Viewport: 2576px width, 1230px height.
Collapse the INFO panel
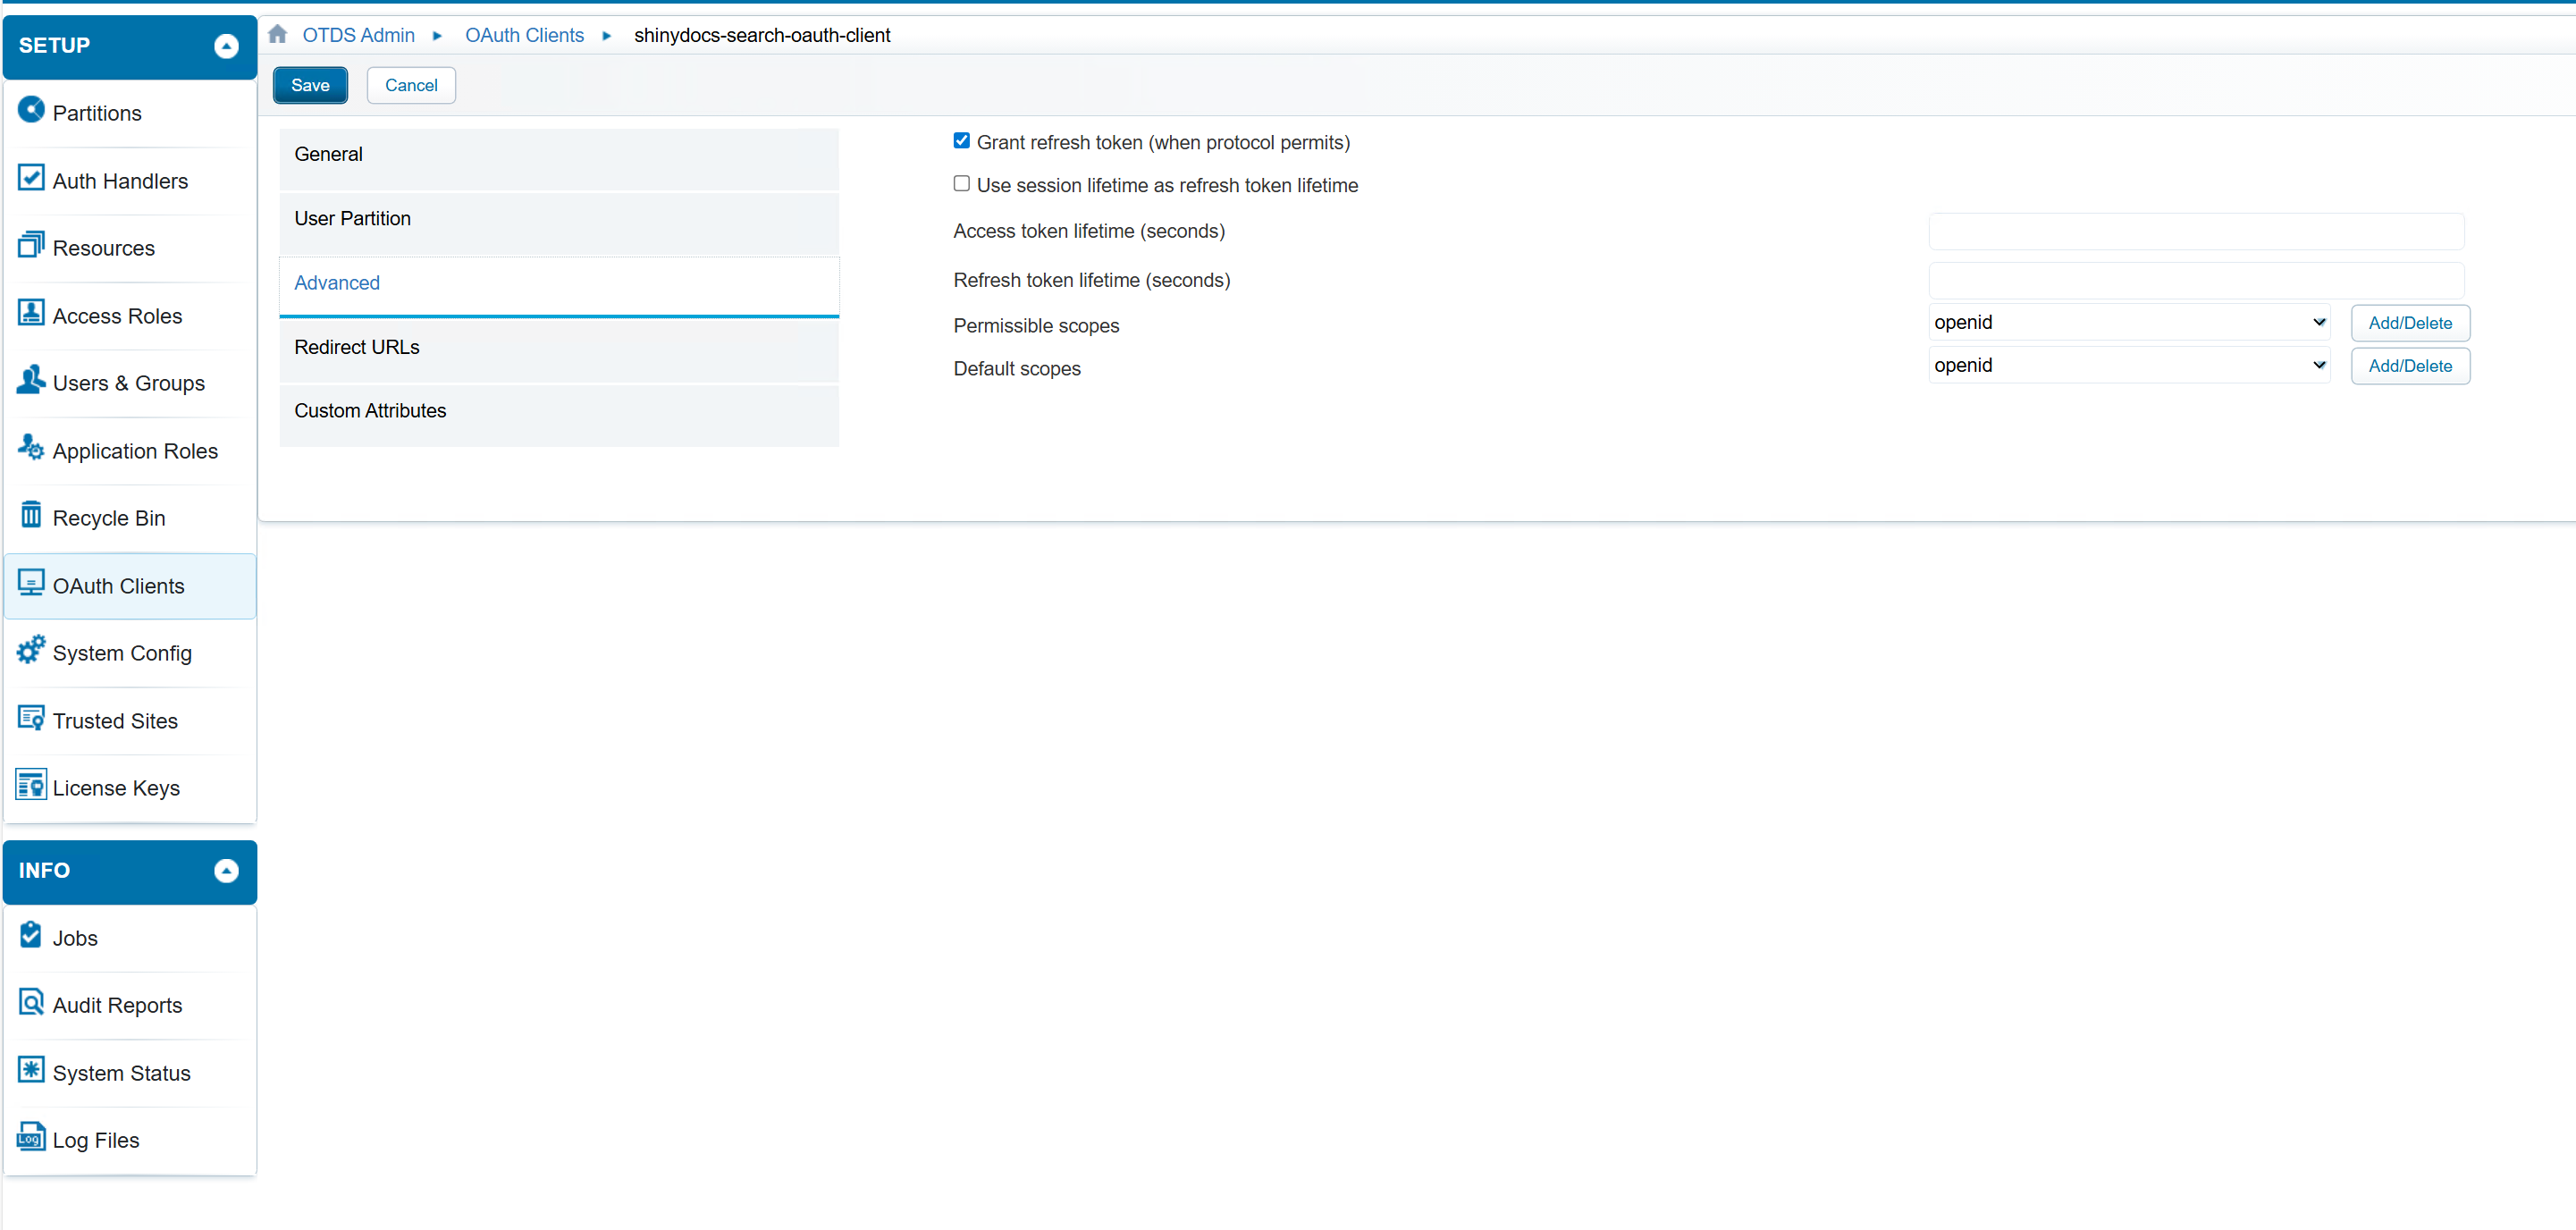tap(226, 870)
